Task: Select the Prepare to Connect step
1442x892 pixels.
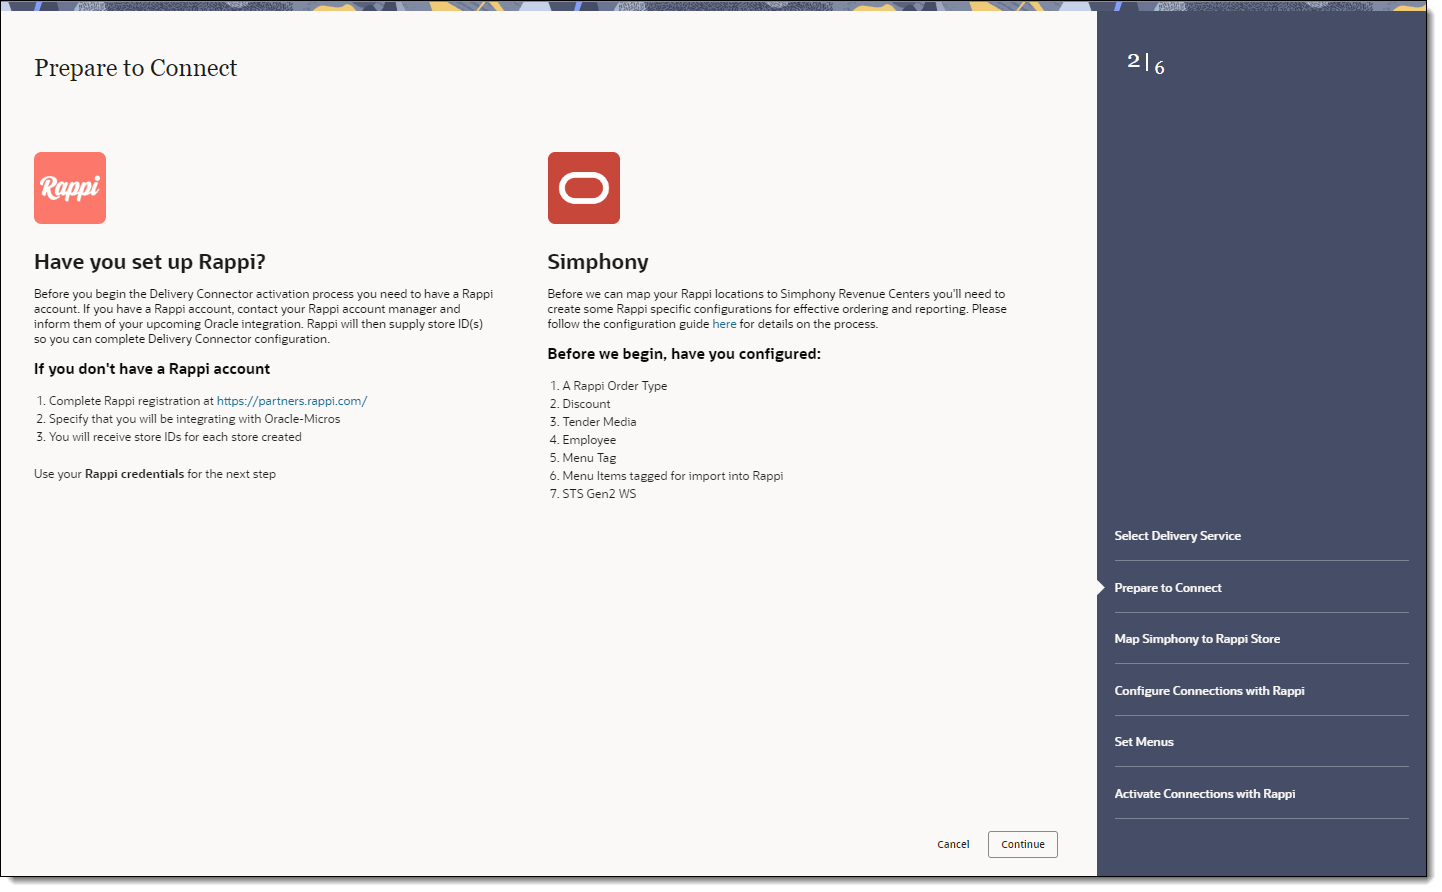Action: tap(1168, 588)
